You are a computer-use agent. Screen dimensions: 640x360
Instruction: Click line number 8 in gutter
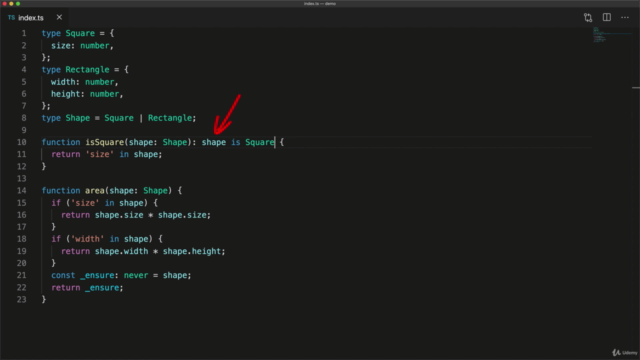point(24,118)
